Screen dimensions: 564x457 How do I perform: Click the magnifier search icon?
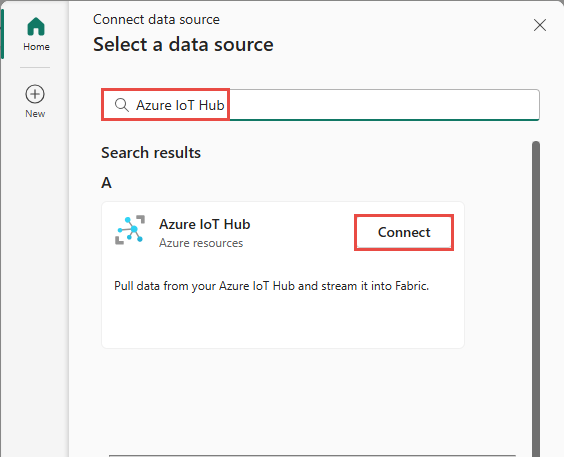click(x=122, y=105)
